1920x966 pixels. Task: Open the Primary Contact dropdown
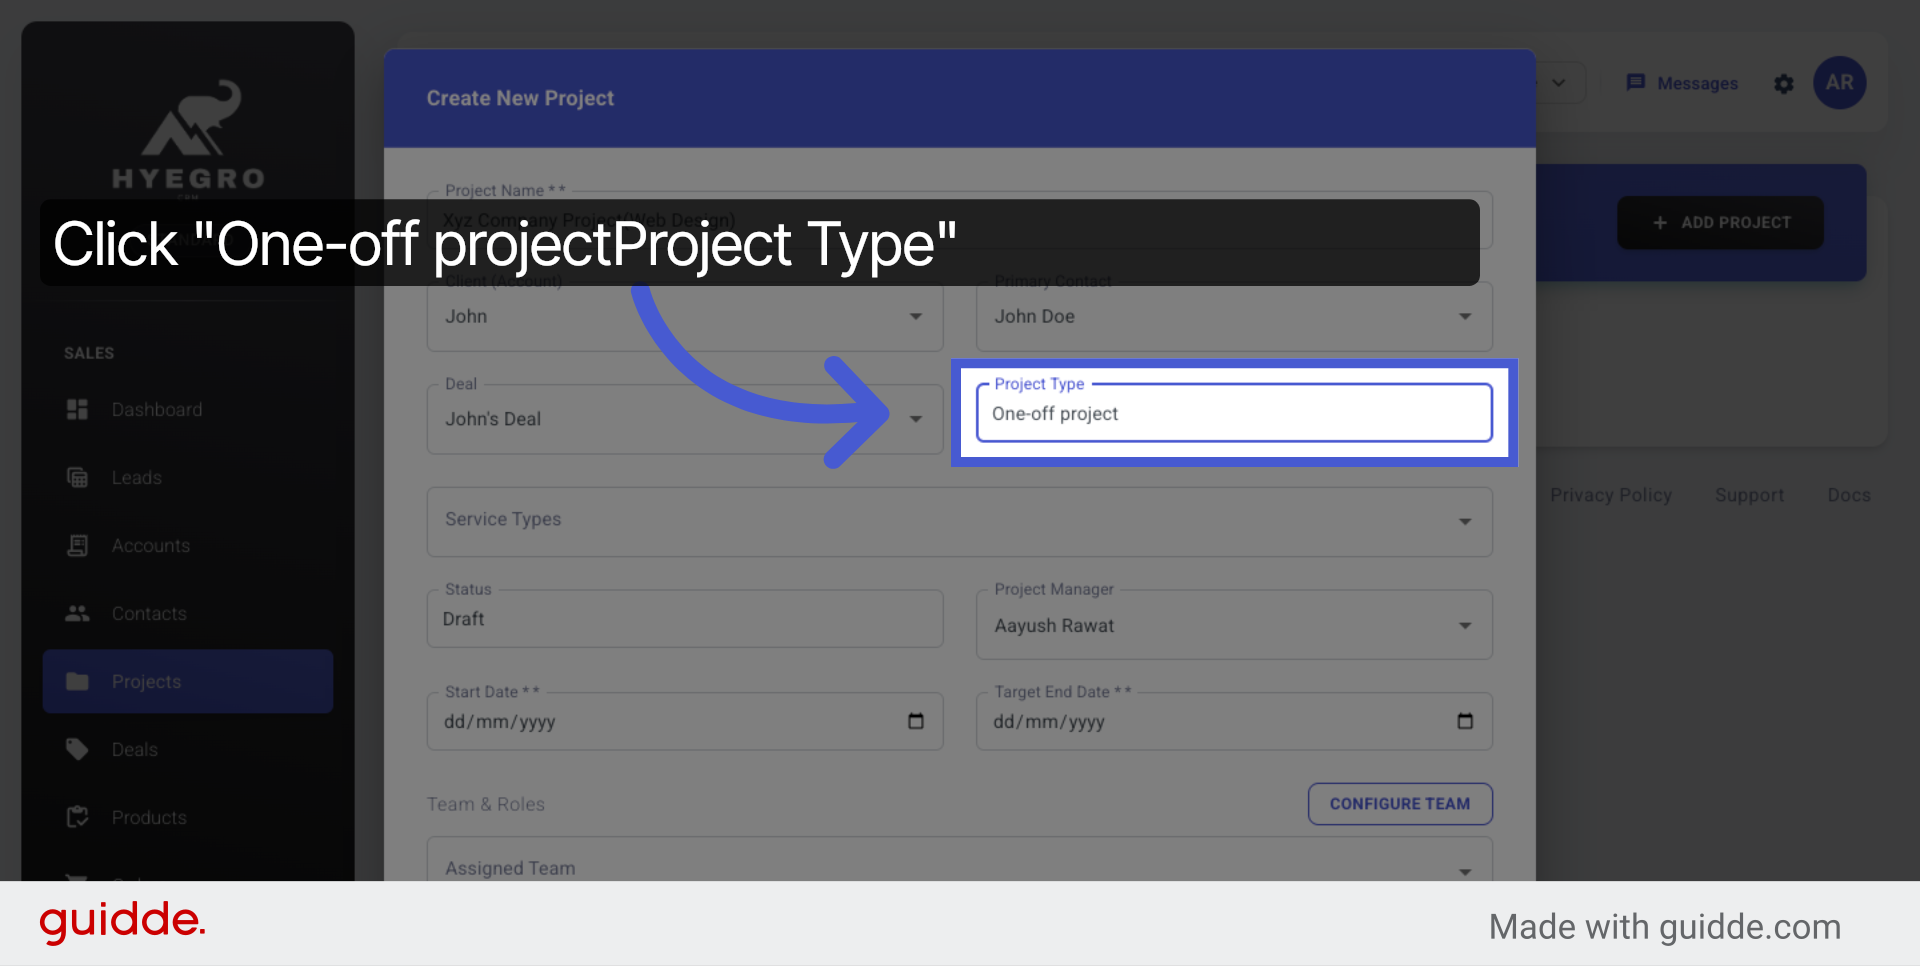click(1464, 316)
